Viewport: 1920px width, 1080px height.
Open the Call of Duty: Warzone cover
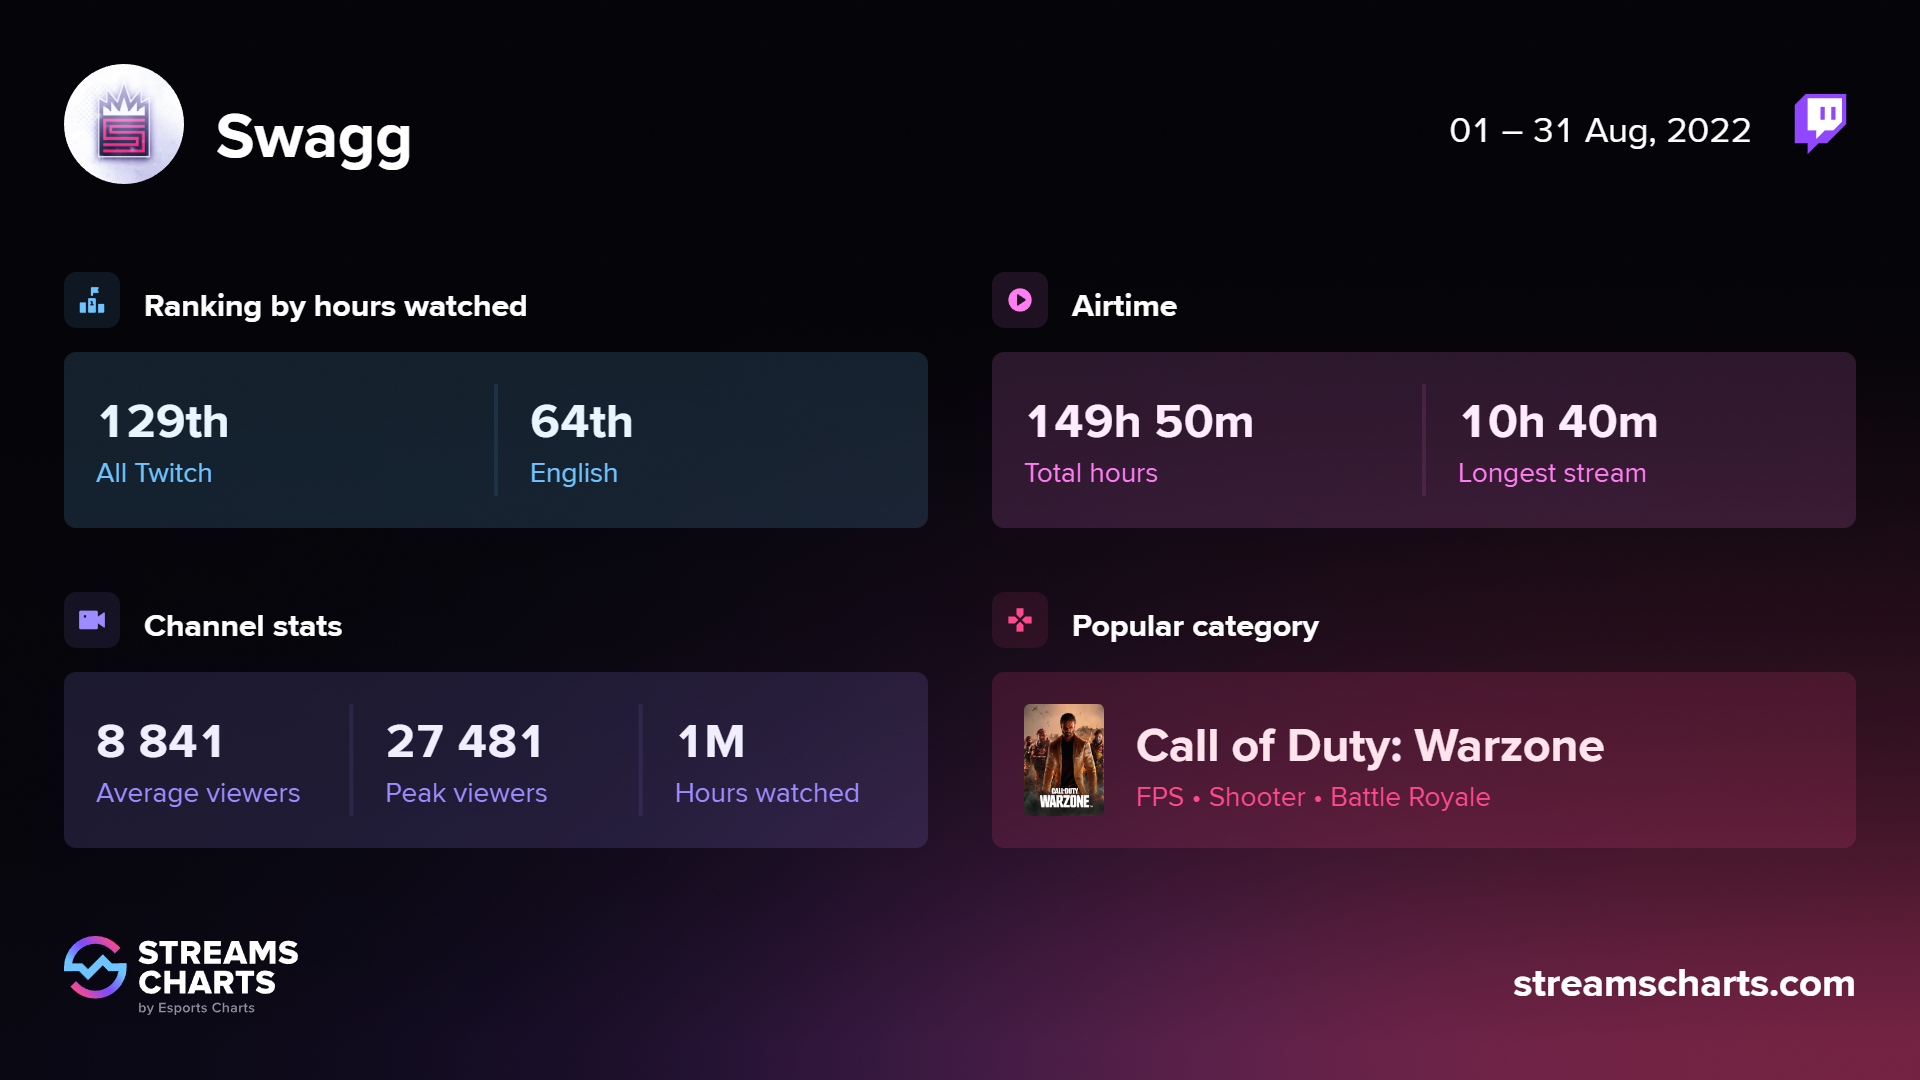[1064, 759]
